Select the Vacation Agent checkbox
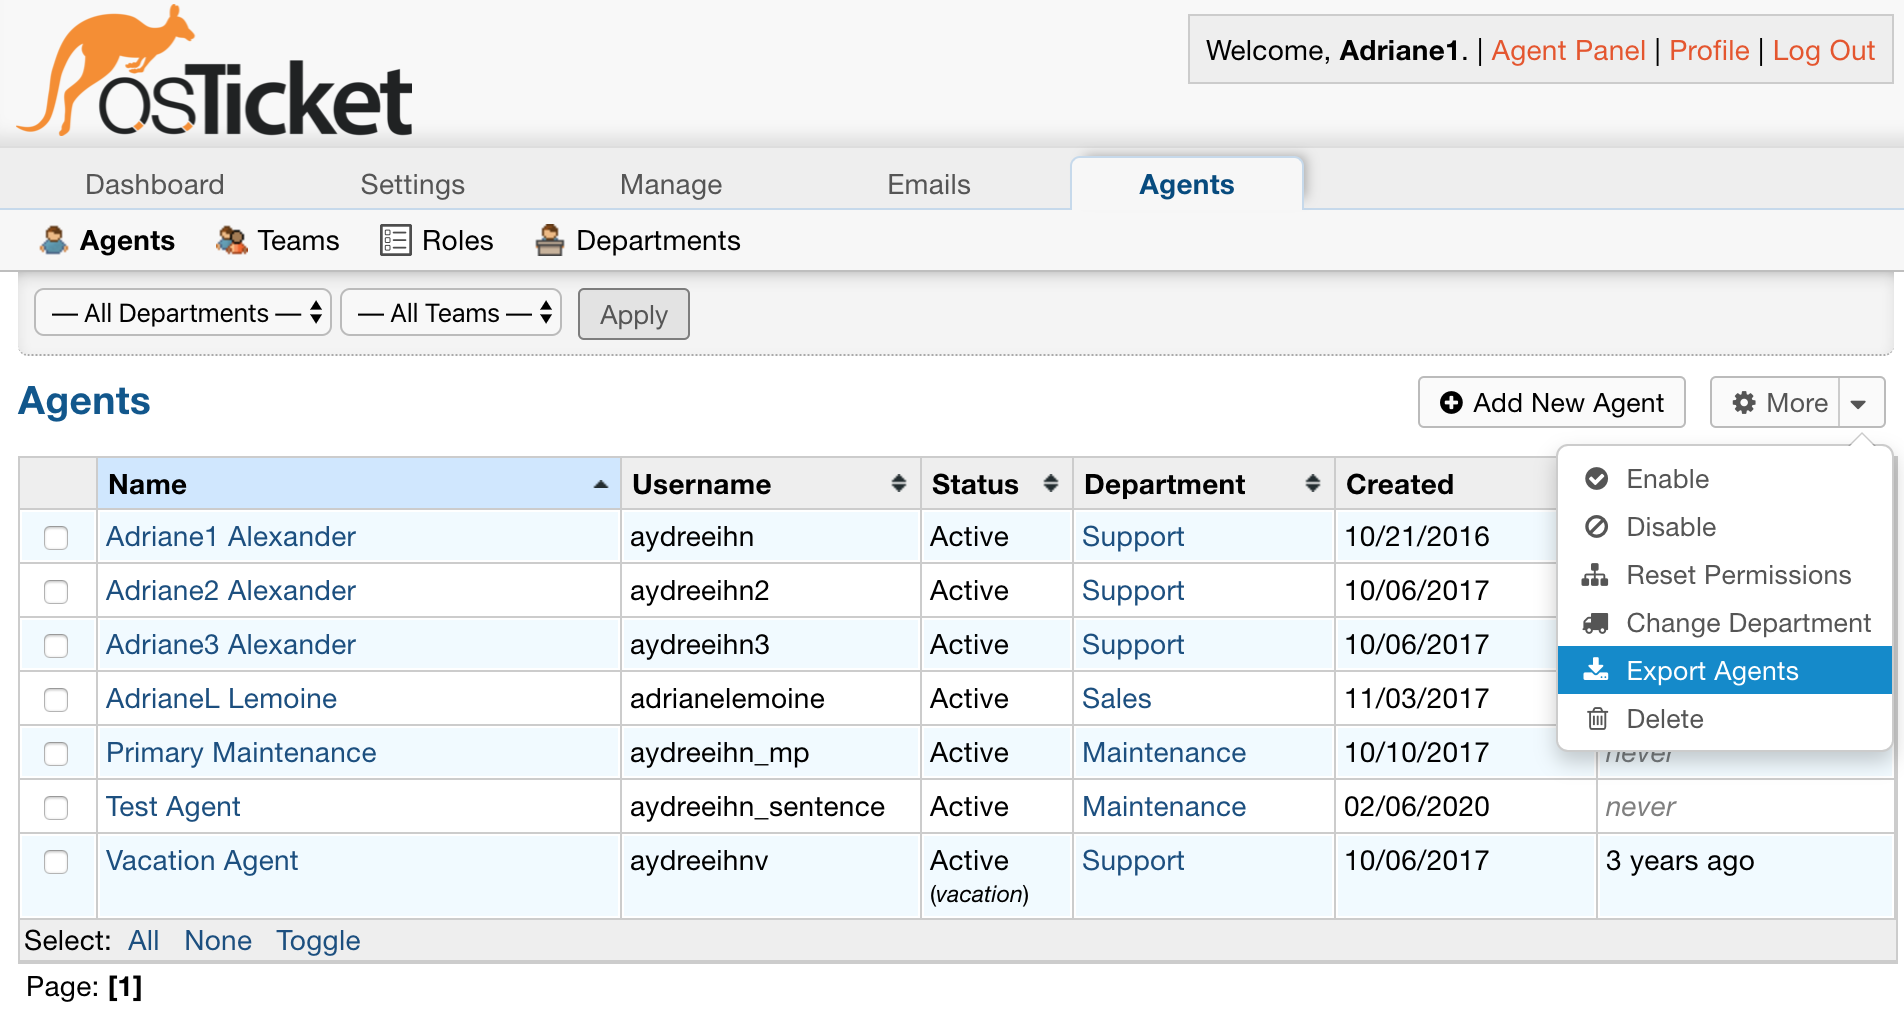 point(56,862)
